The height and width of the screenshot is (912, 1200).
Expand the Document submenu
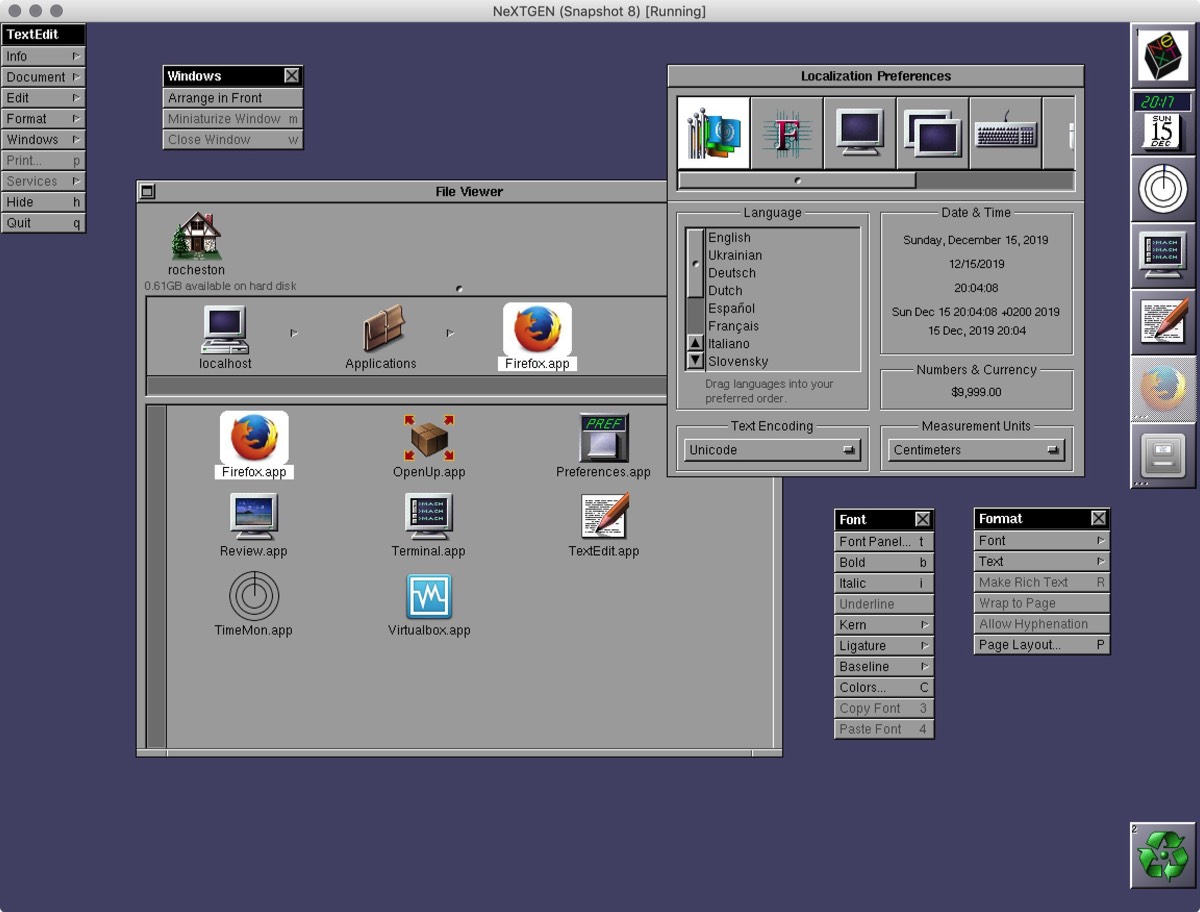[43, 77]
